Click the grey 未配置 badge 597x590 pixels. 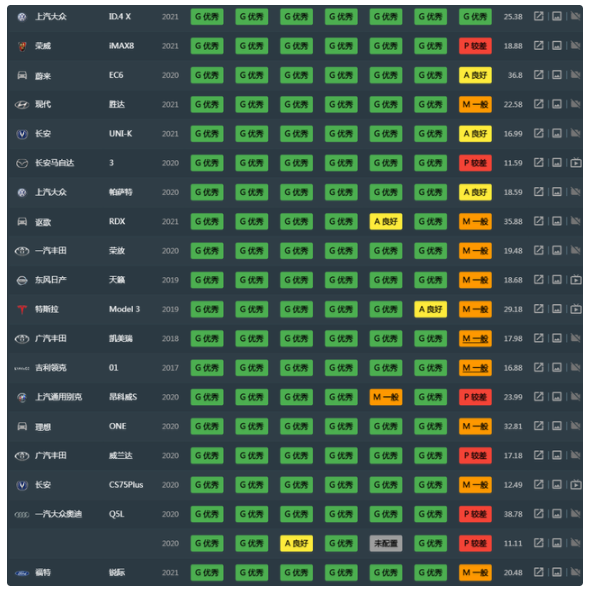click(x=386, y=543)
